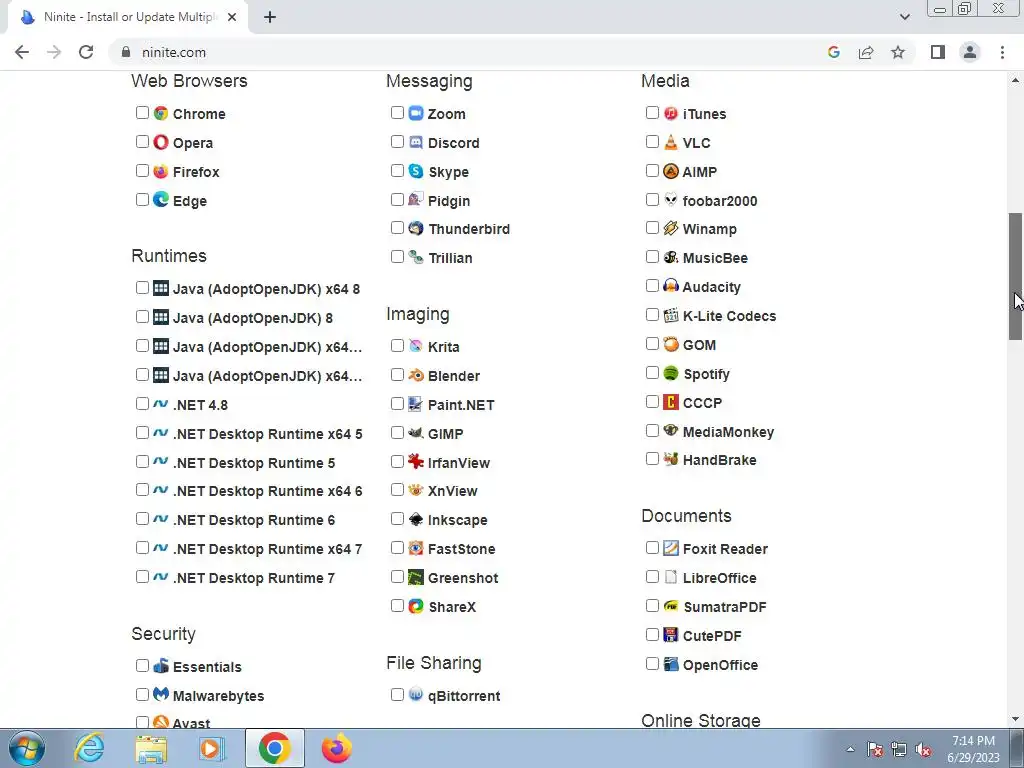Tick the Essentials security checkbox

pyautogui.click(x=142, y=665)
